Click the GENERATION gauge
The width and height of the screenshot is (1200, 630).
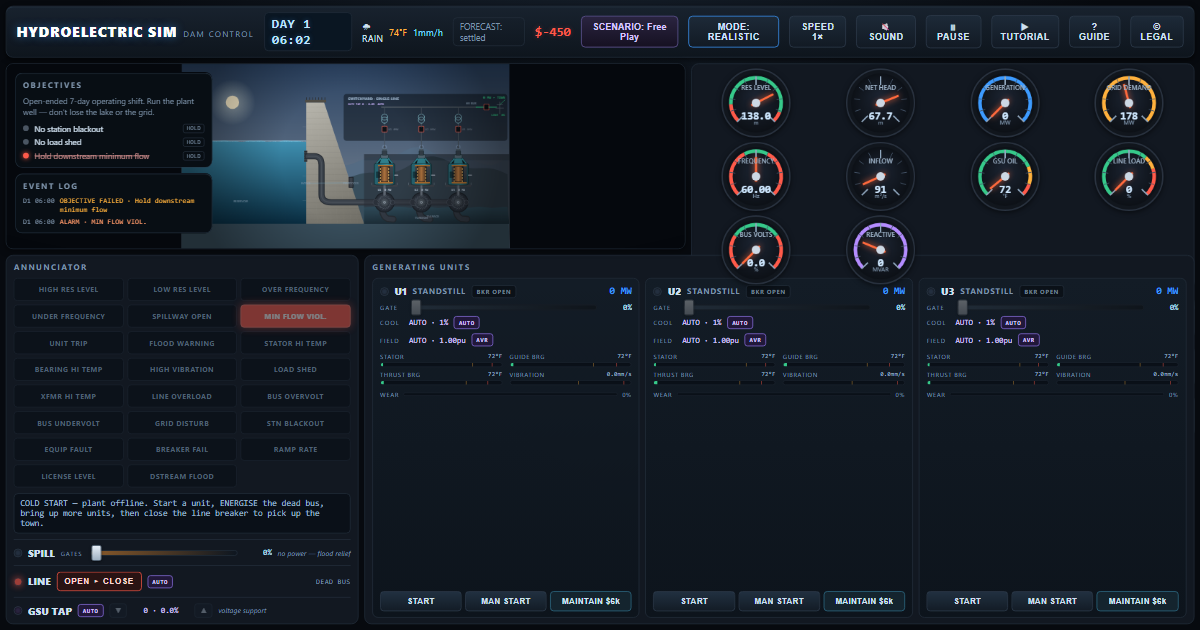(1005, 103)
